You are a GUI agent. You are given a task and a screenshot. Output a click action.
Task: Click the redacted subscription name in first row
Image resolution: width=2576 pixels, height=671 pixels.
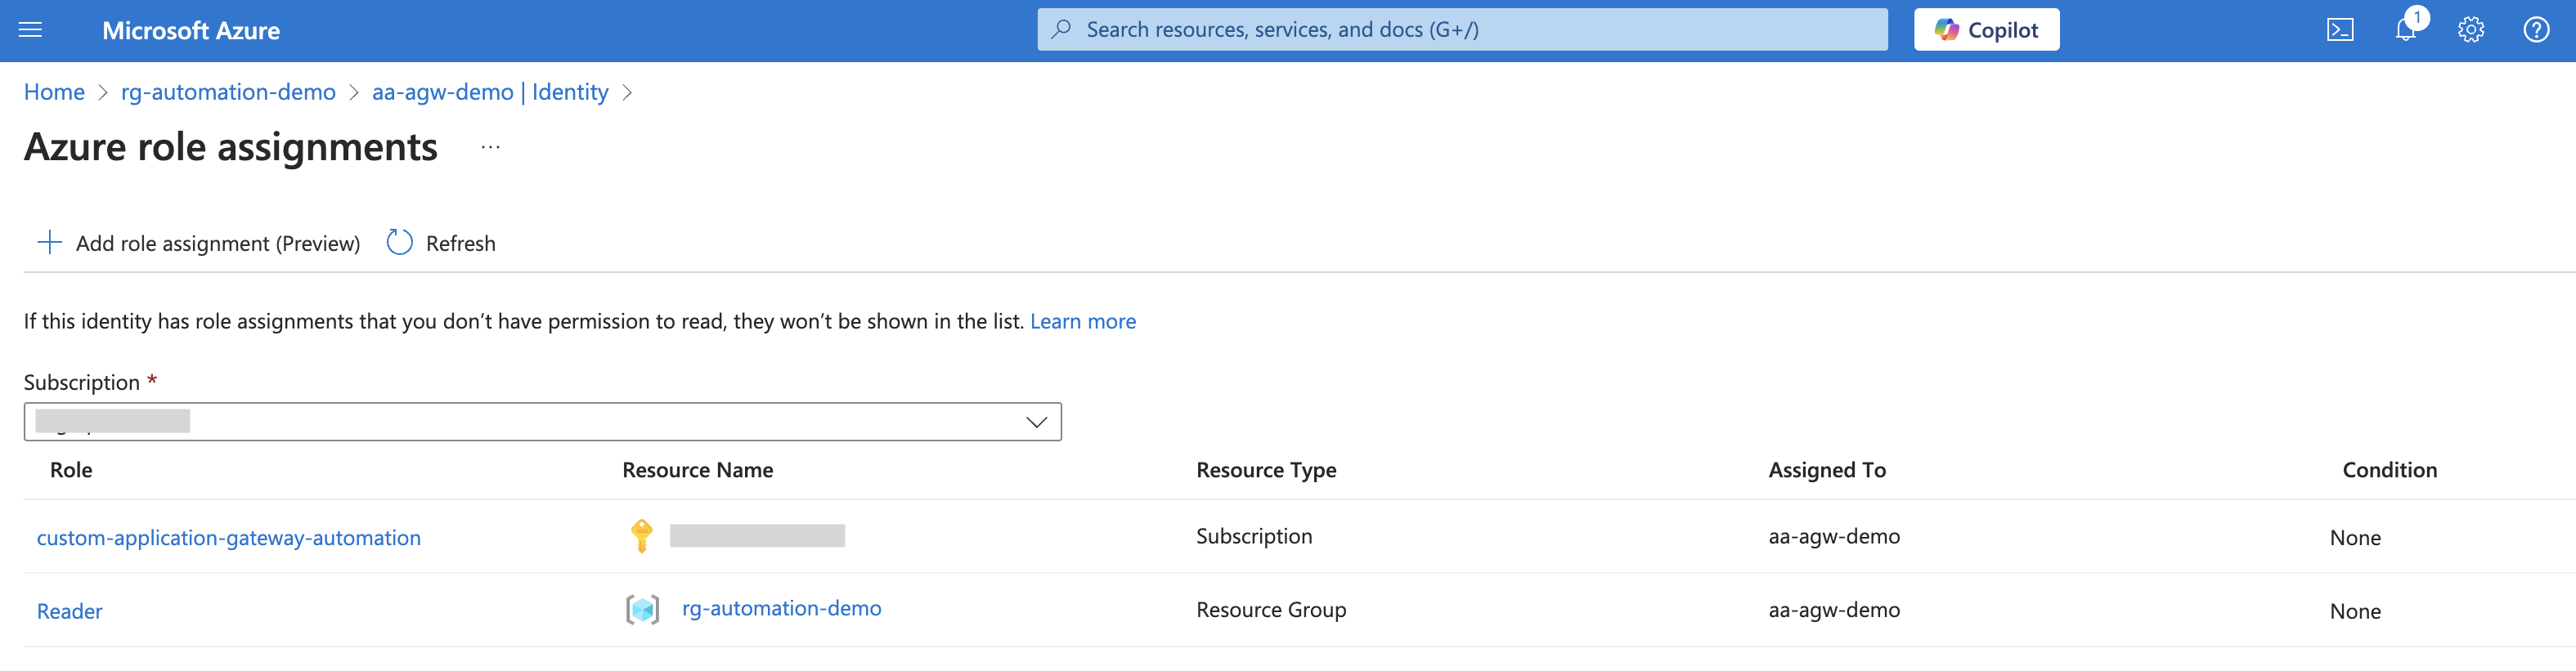[757, 536]
